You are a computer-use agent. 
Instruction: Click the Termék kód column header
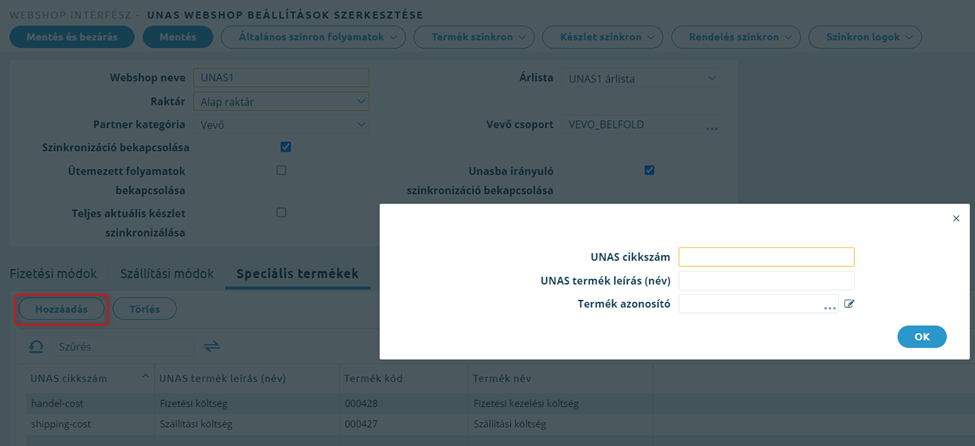tap(404, 378)
